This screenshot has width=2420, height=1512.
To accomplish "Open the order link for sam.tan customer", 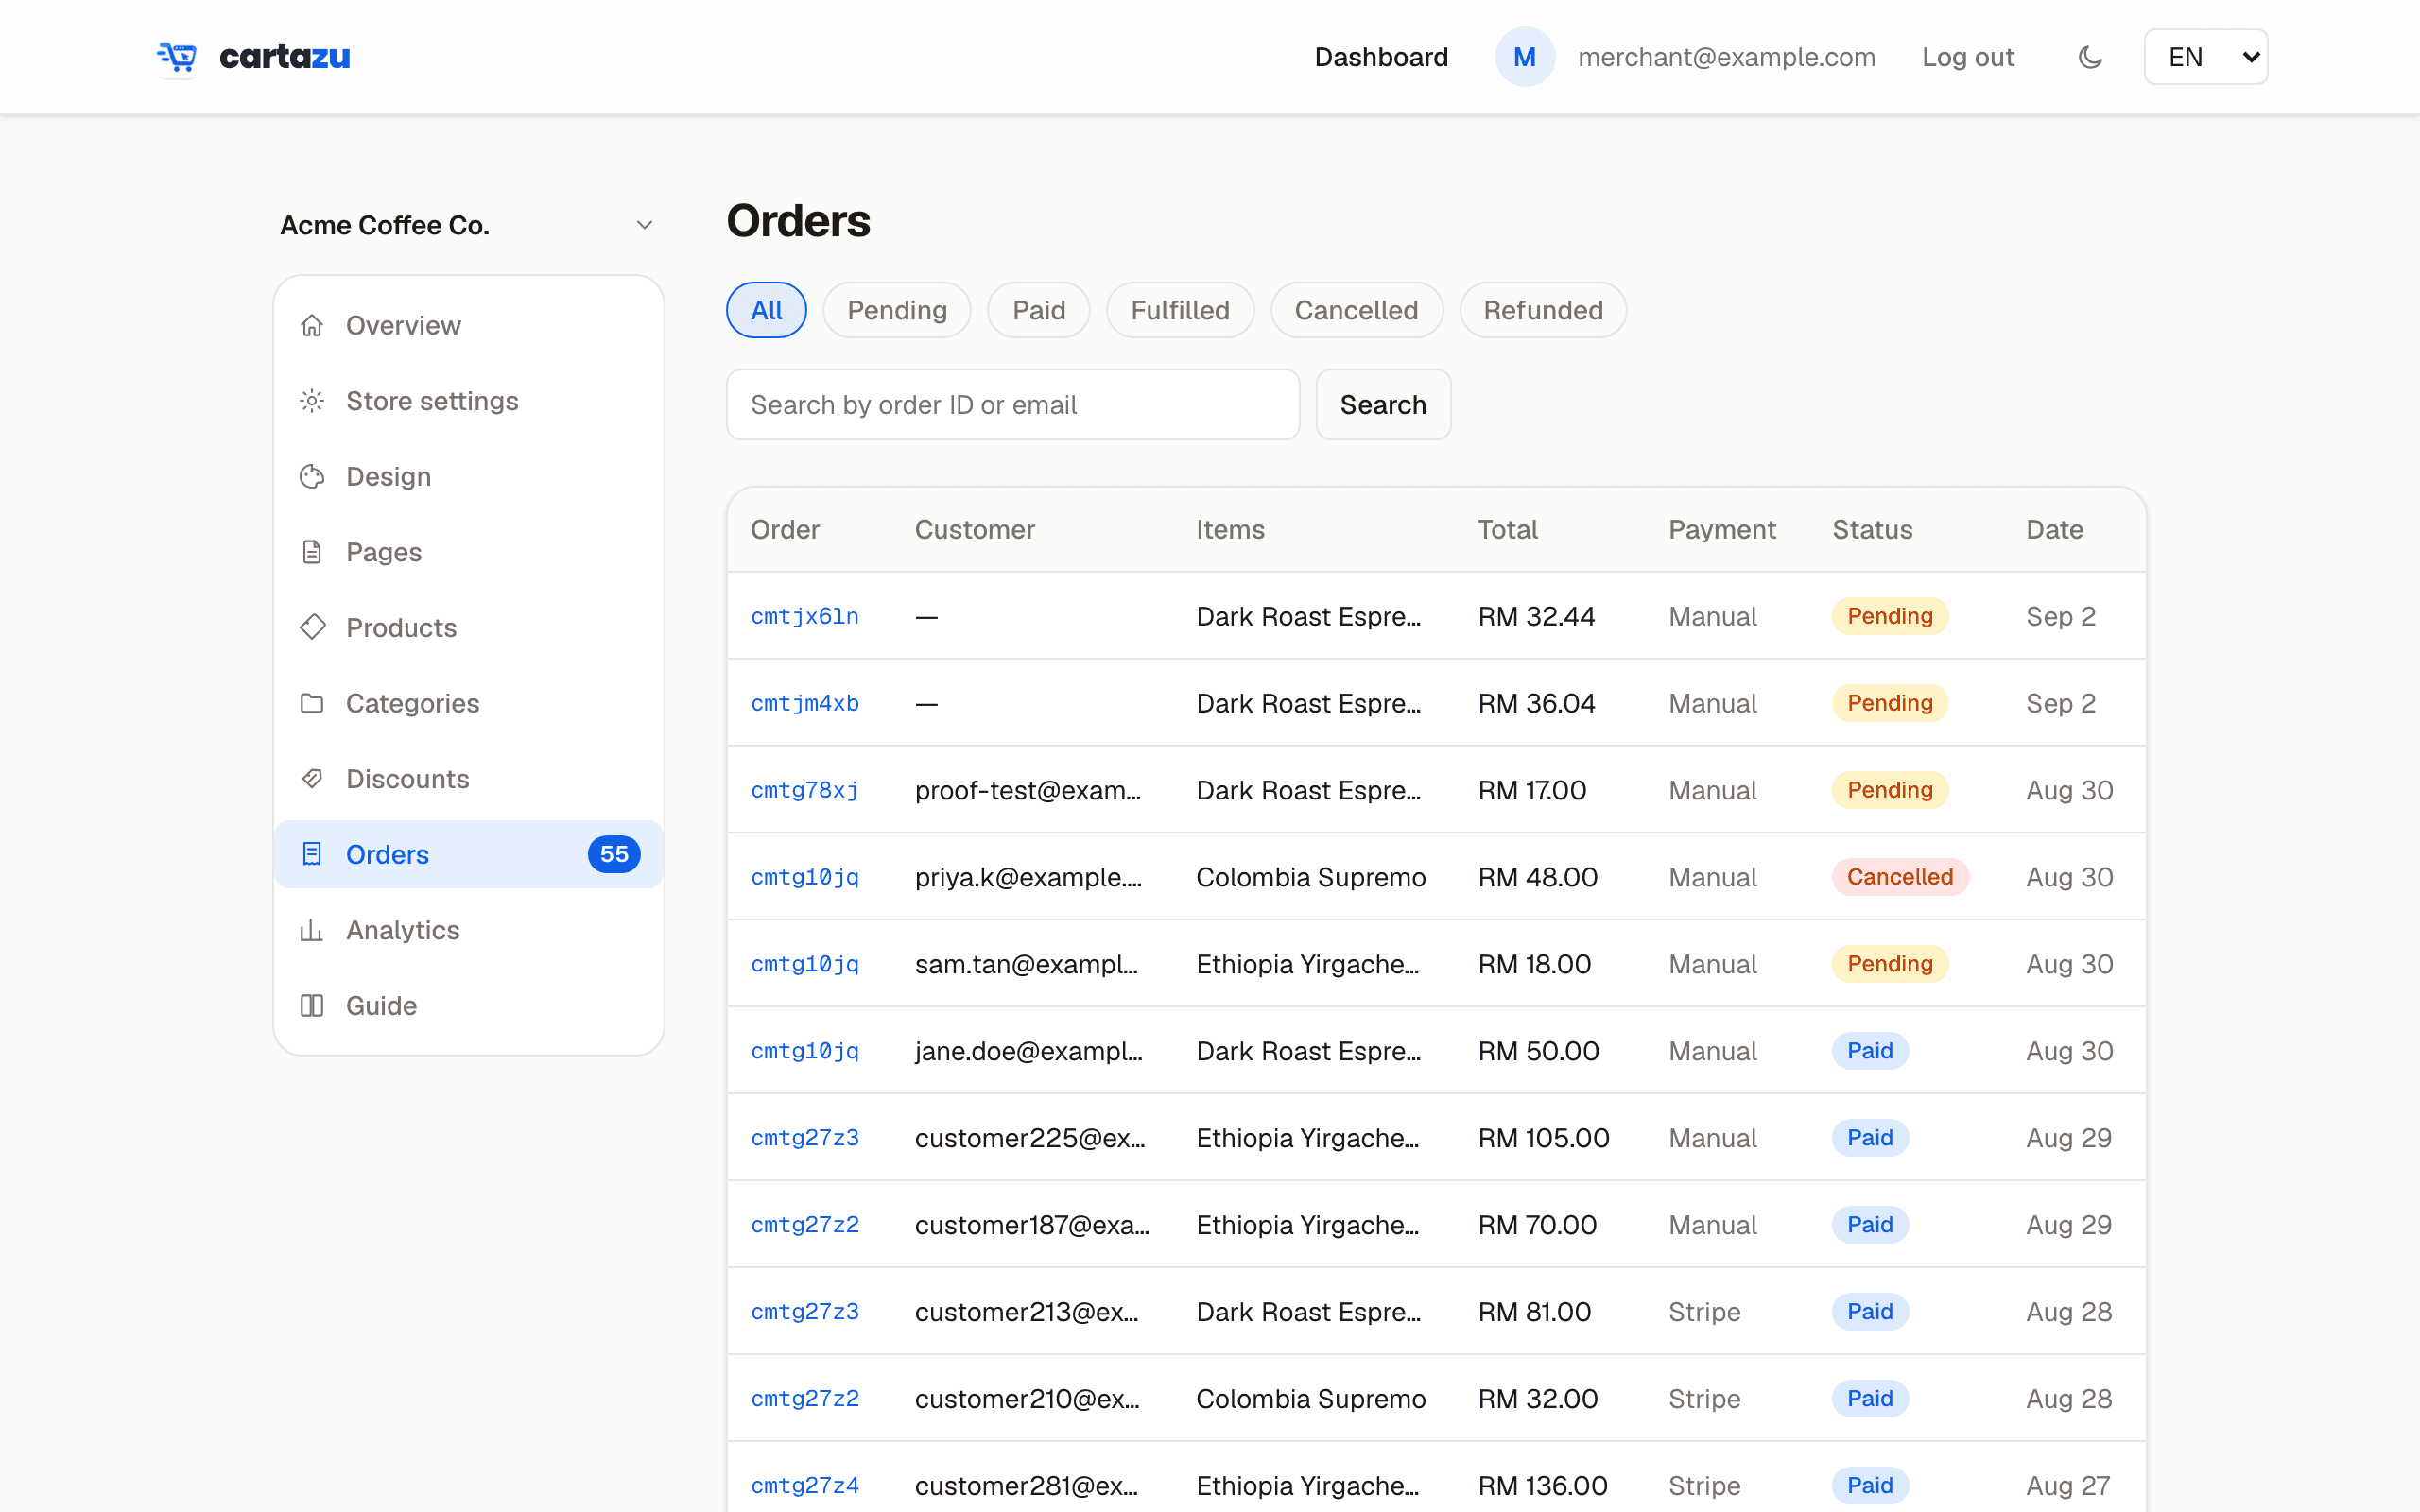I will coord(805,964).
